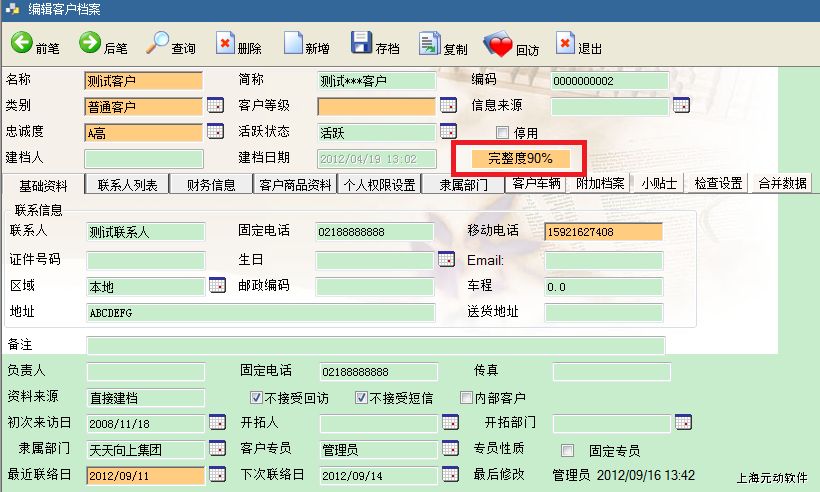Switch to 财务信息 tab
Image resolution: width=820 pixels, height=492 pixels.
pos(211,185)
